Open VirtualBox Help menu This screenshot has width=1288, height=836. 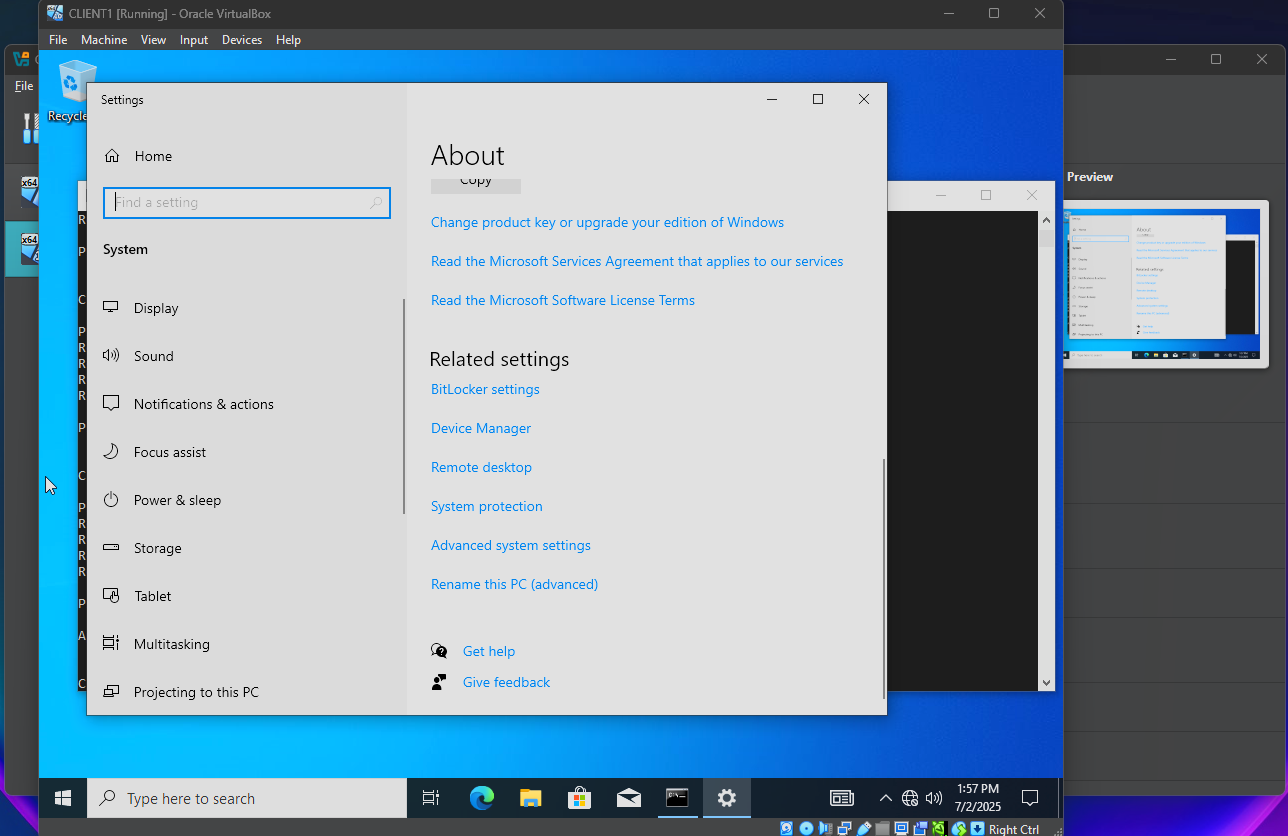tap(288, 40)
